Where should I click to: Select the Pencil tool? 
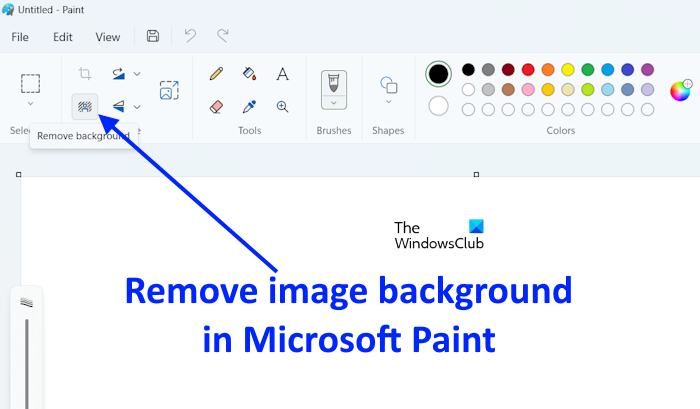pyautogui.click(x=216, y=74)
